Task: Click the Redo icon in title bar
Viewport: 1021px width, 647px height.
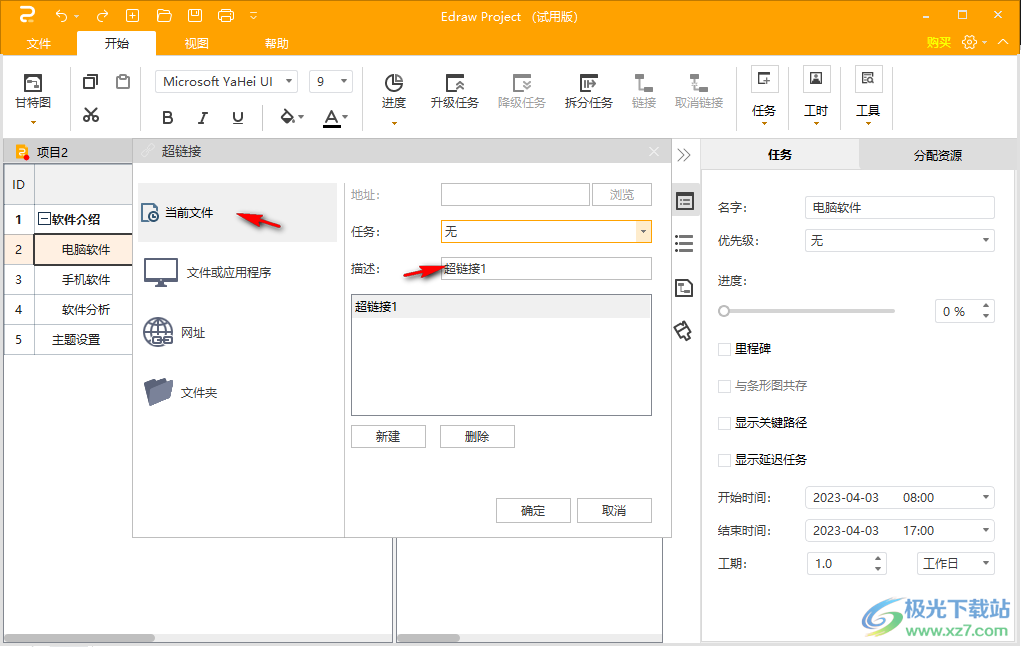Action: click(x=102, y=16)
